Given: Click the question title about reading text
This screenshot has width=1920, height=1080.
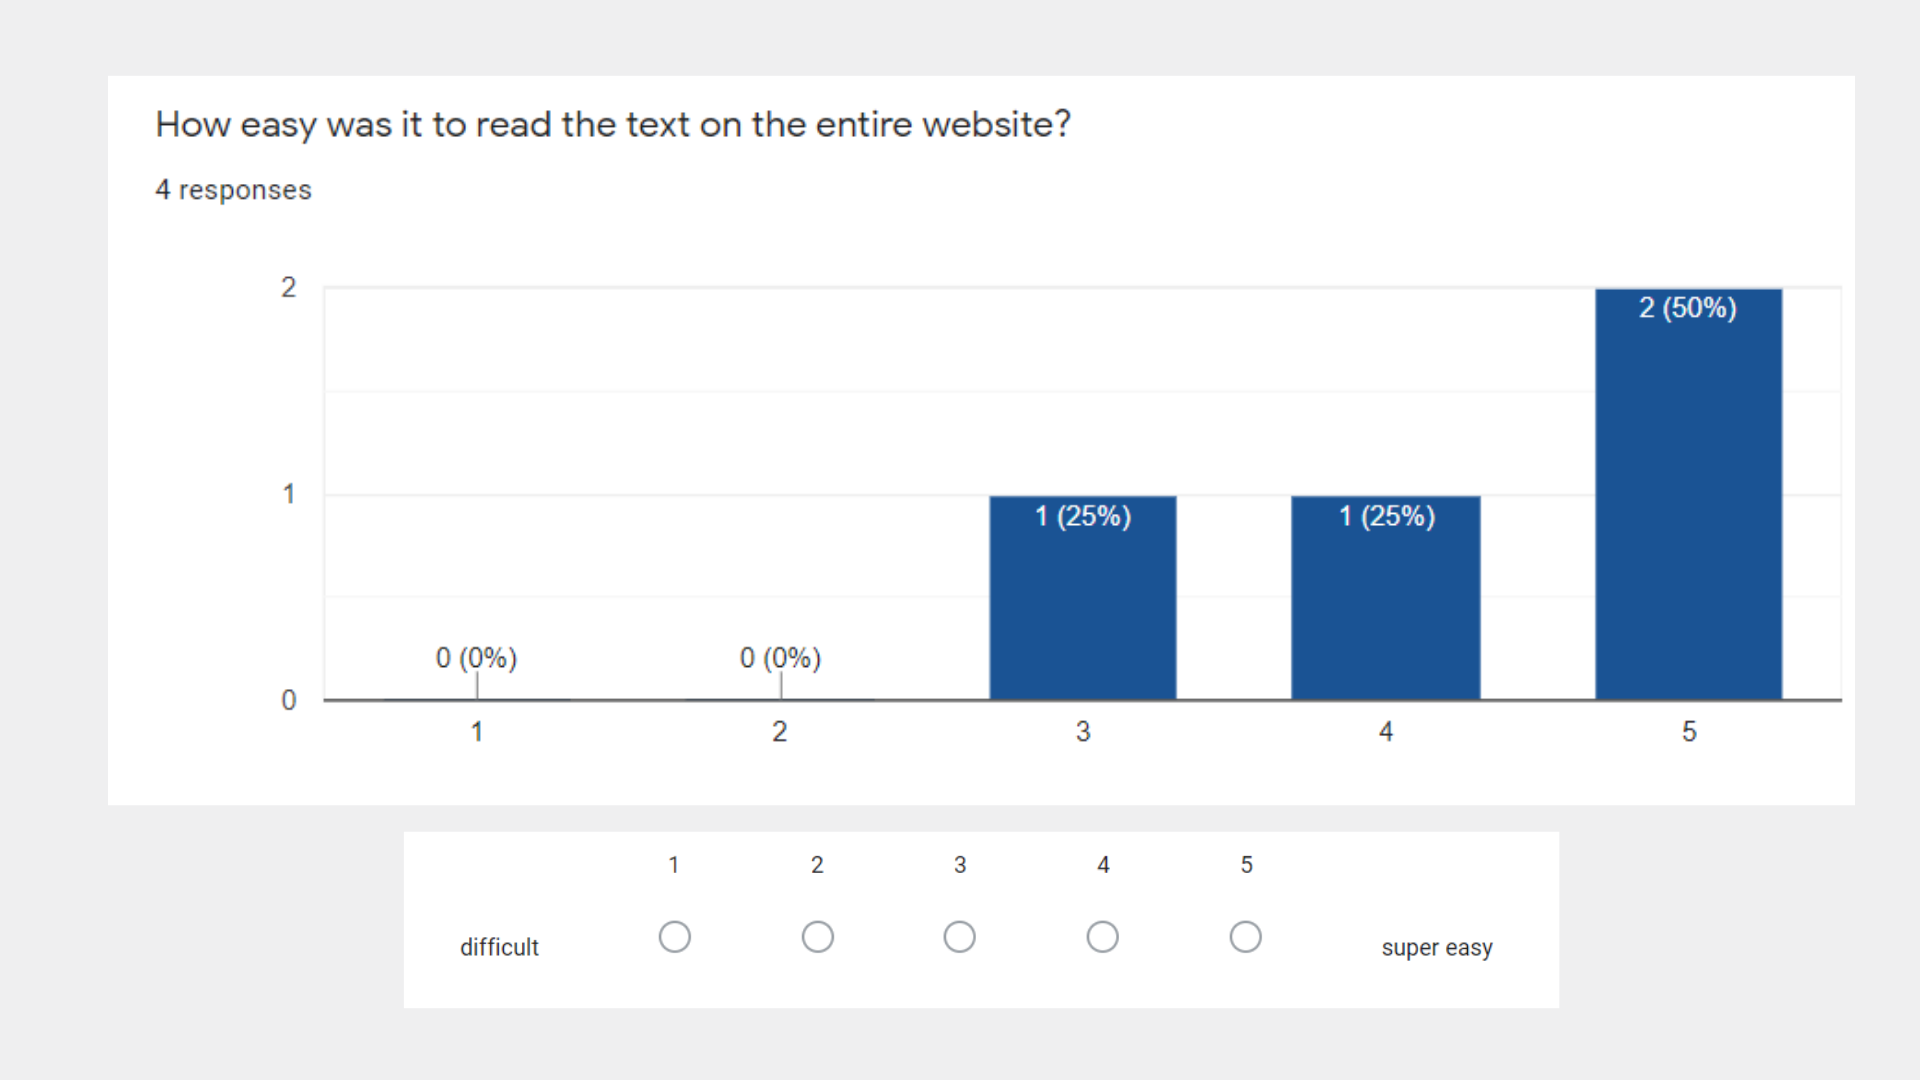Looking at the screenshot, I should tap(612, 125).
